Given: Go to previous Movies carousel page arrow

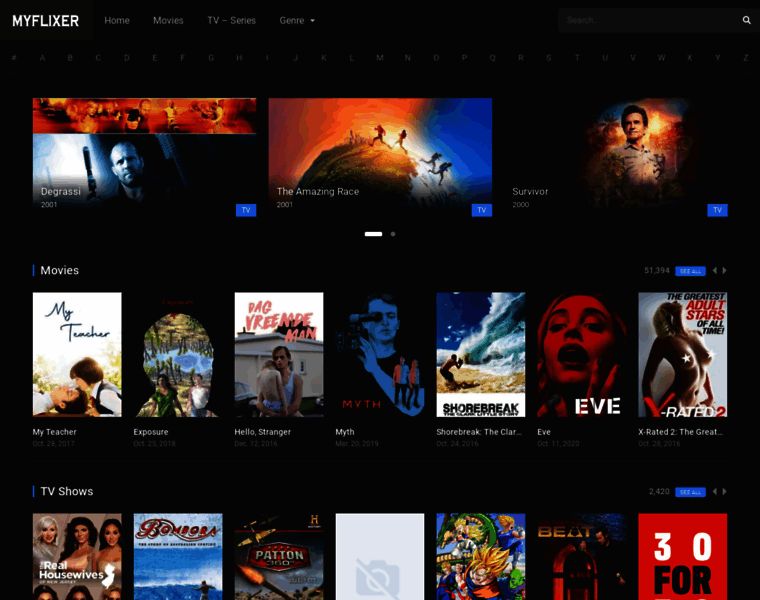Looking at the screenshot, I should pos(714,270).
